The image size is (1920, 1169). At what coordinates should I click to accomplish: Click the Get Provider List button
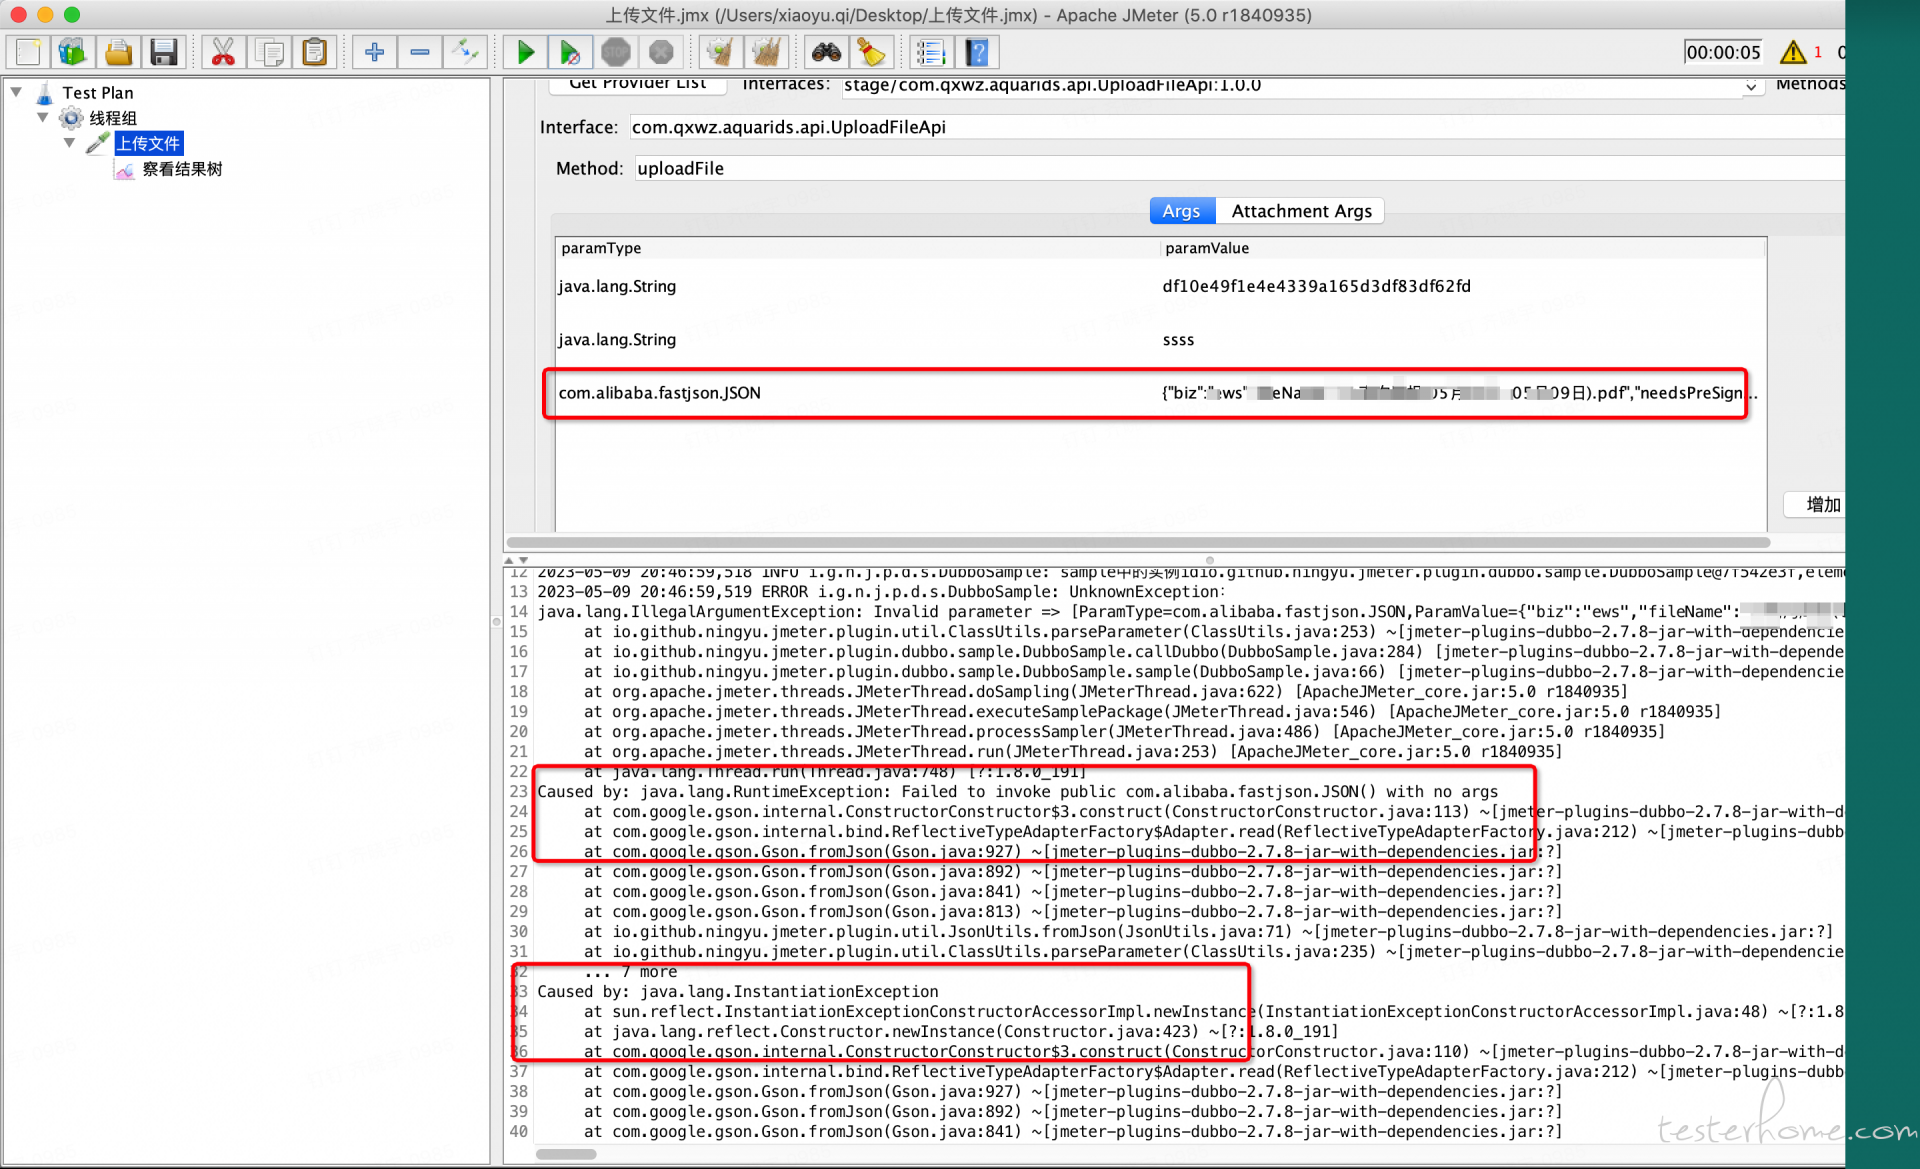637,85
